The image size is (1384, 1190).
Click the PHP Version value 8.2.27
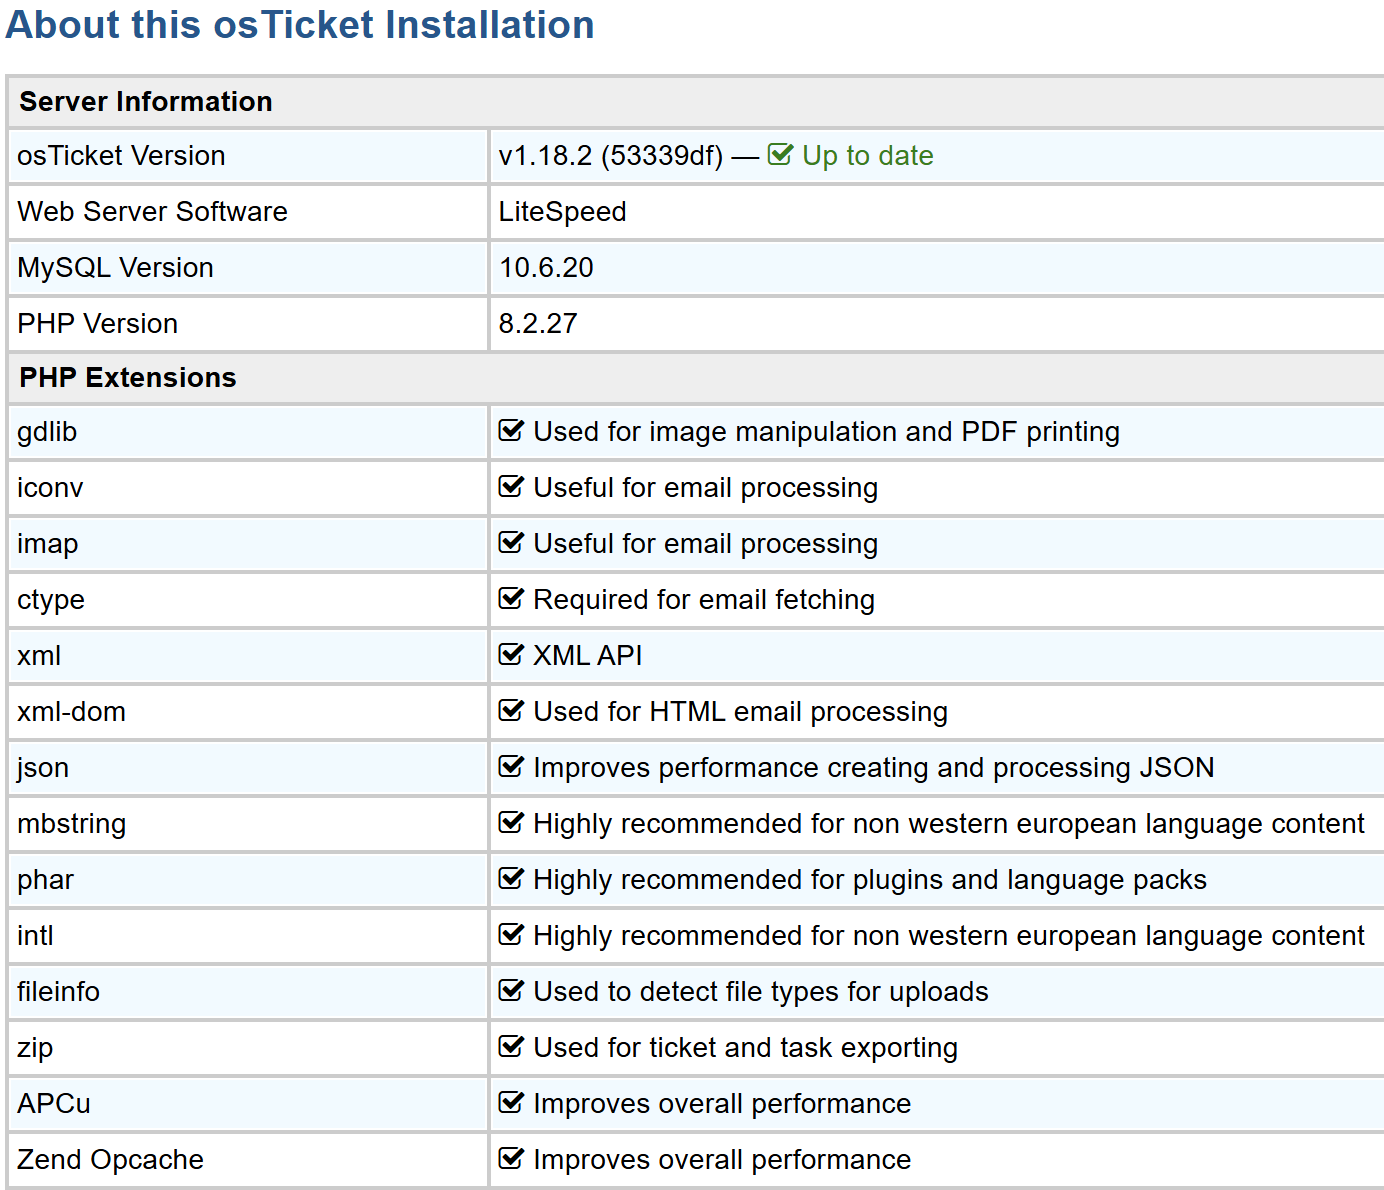coord(538,324)
